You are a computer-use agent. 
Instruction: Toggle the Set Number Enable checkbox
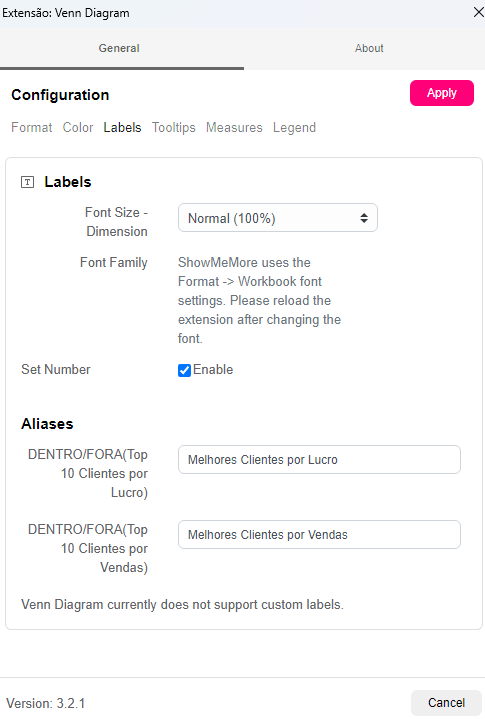tap(184, 370)
